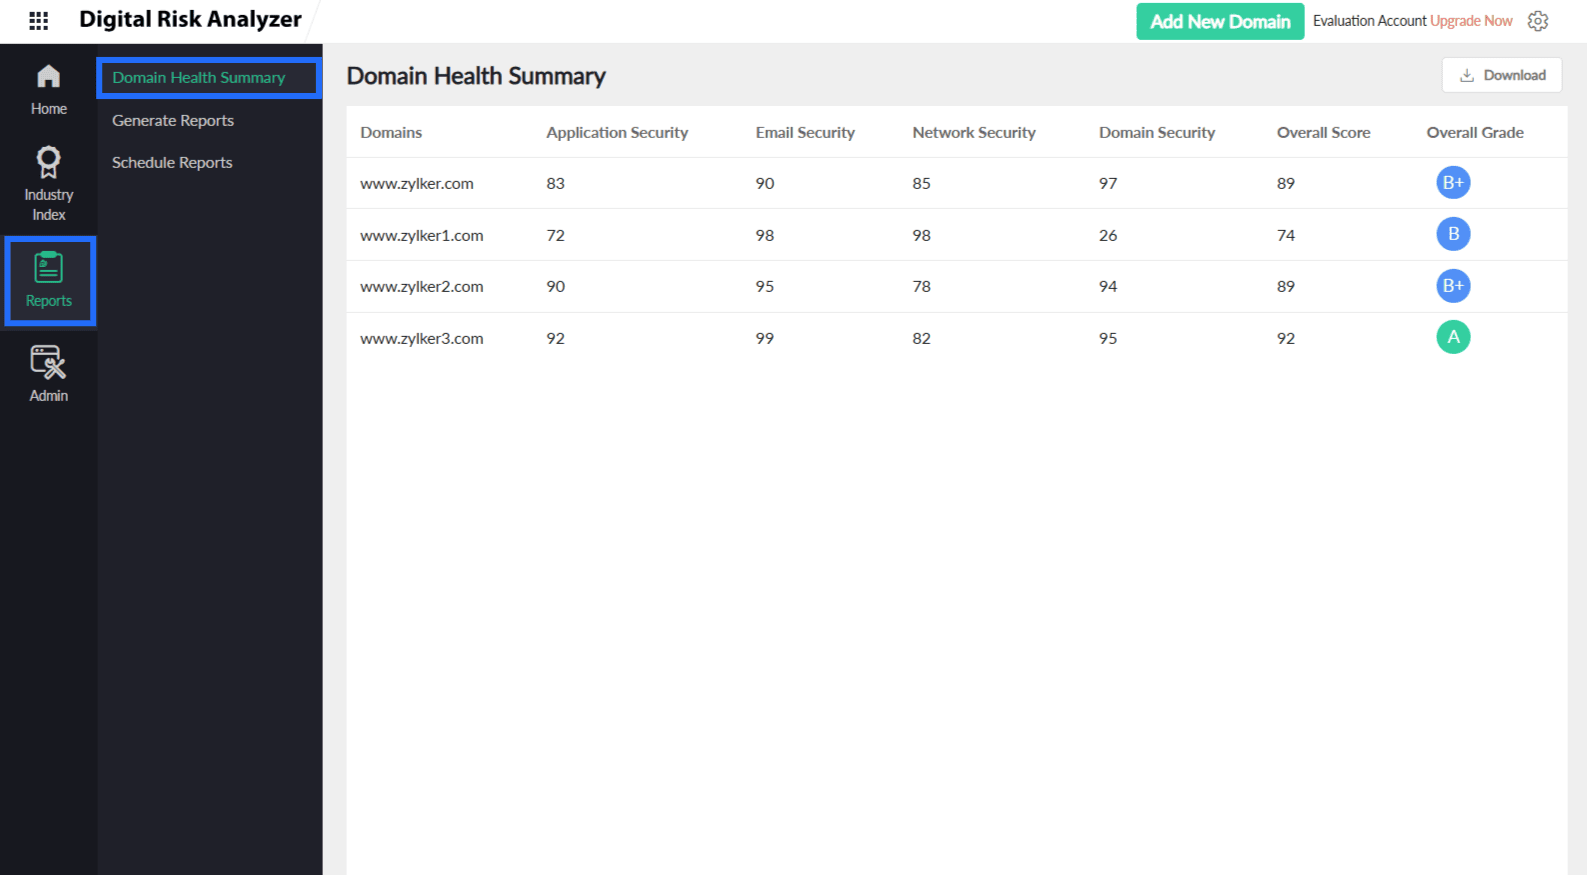Open the apps grid launcher icon
The width and height of the screenshot is (1587, 875).
pos(38,21)
